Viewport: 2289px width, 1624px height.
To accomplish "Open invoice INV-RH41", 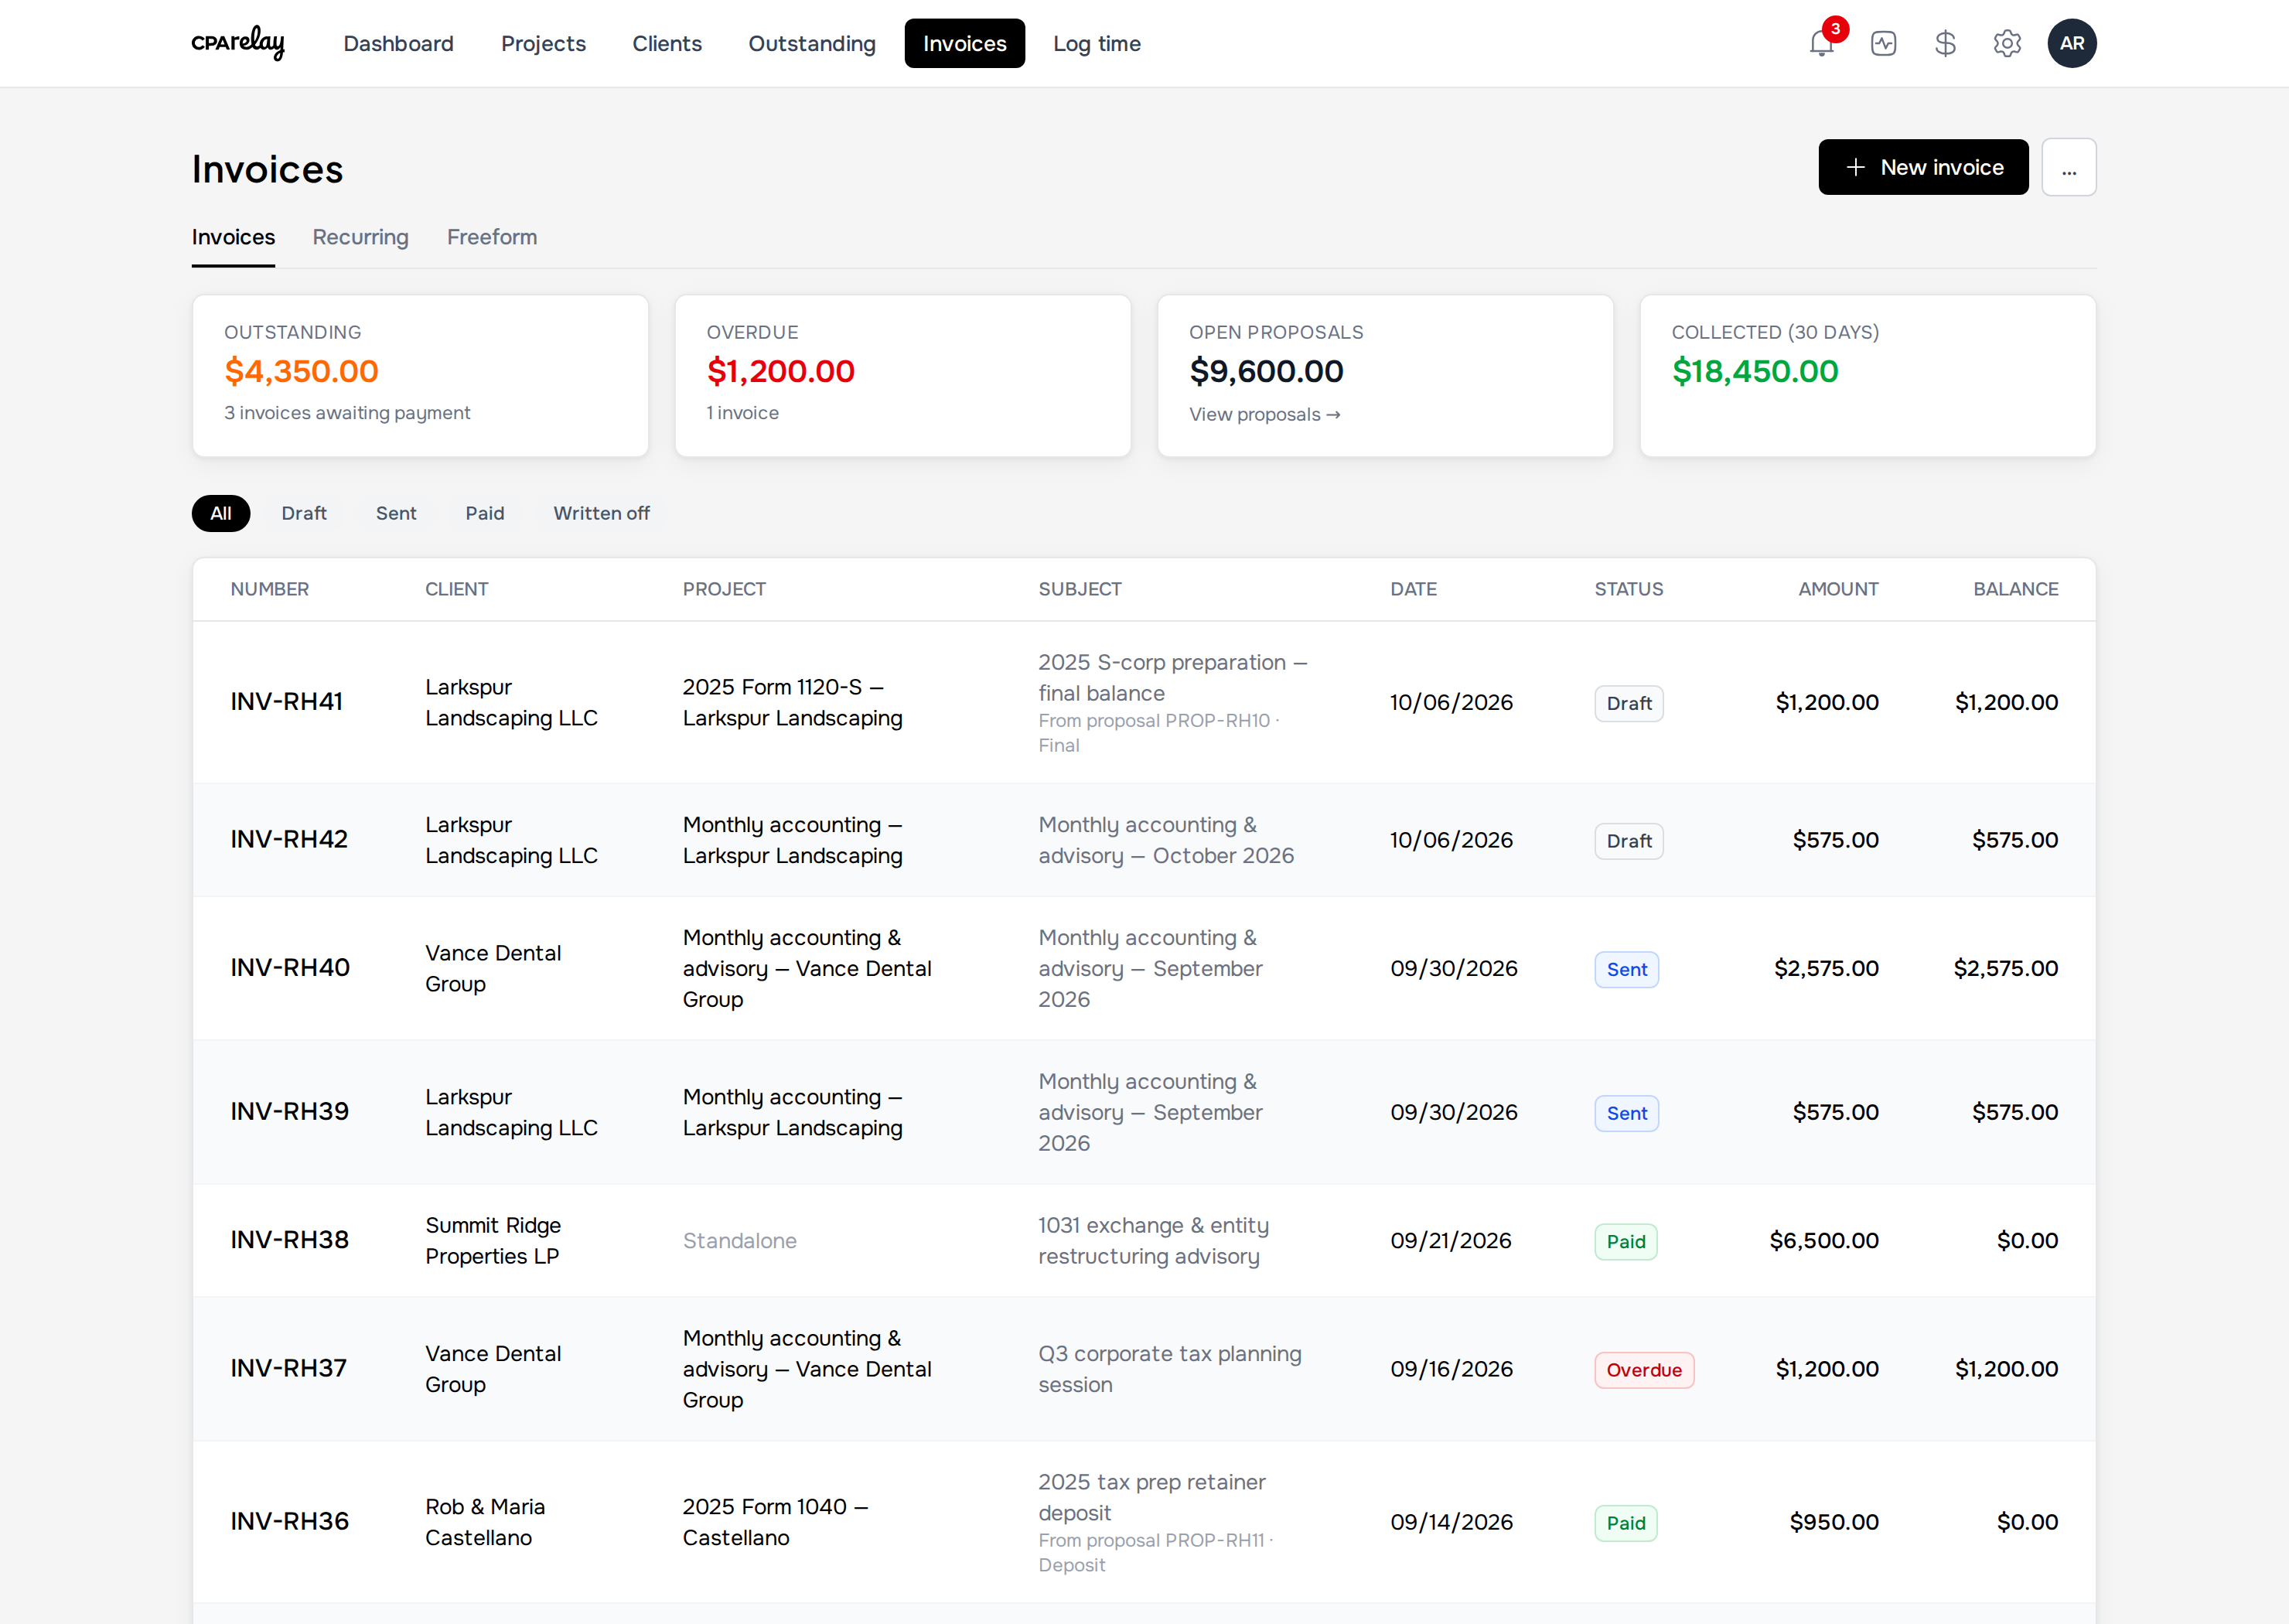I will [286, 702].
